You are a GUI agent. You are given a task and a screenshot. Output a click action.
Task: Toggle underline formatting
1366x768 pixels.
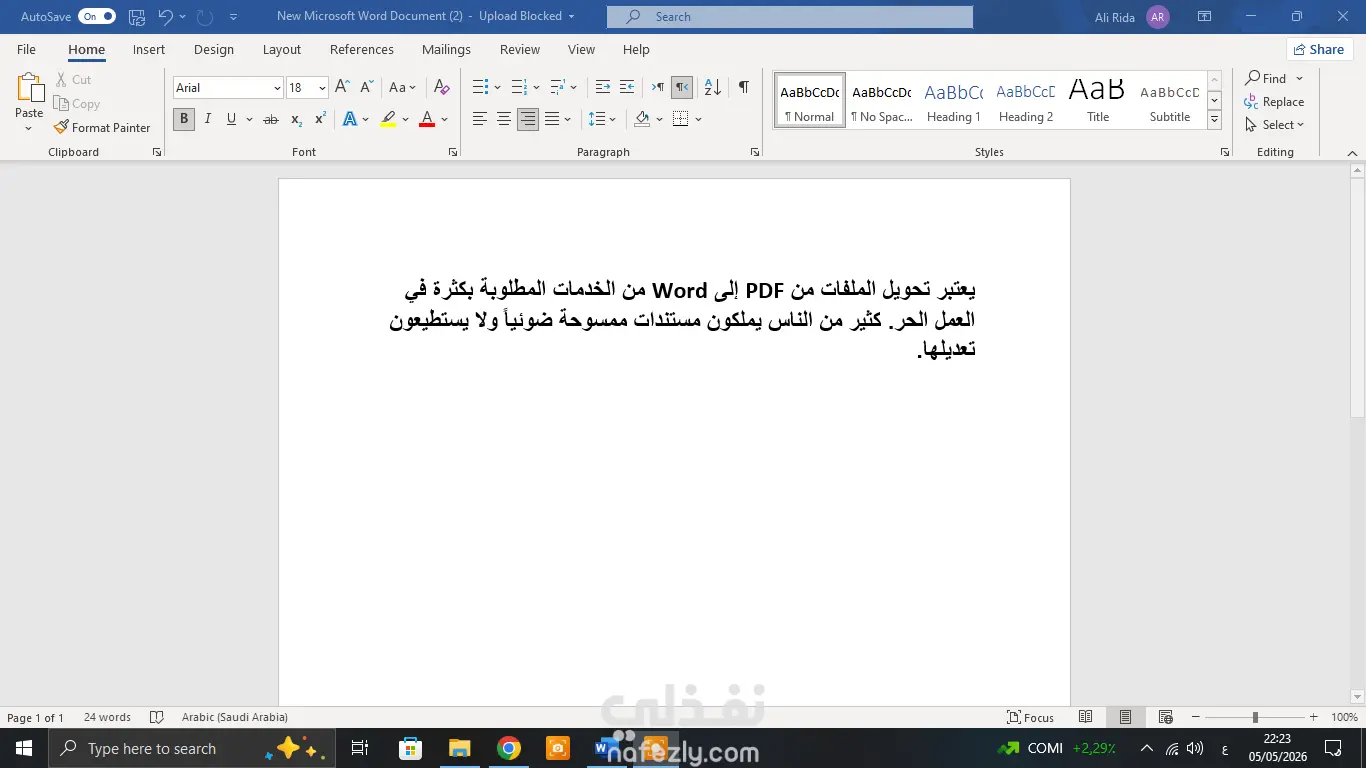point(232,119)
